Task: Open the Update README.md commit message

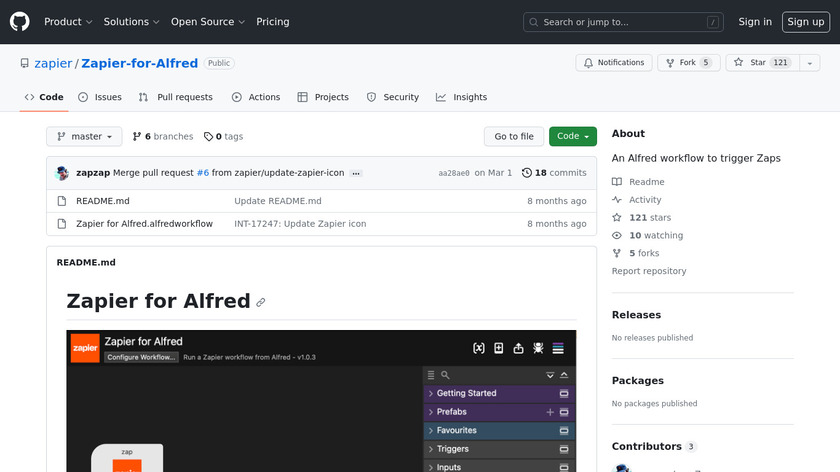Action: coord(278,201)
